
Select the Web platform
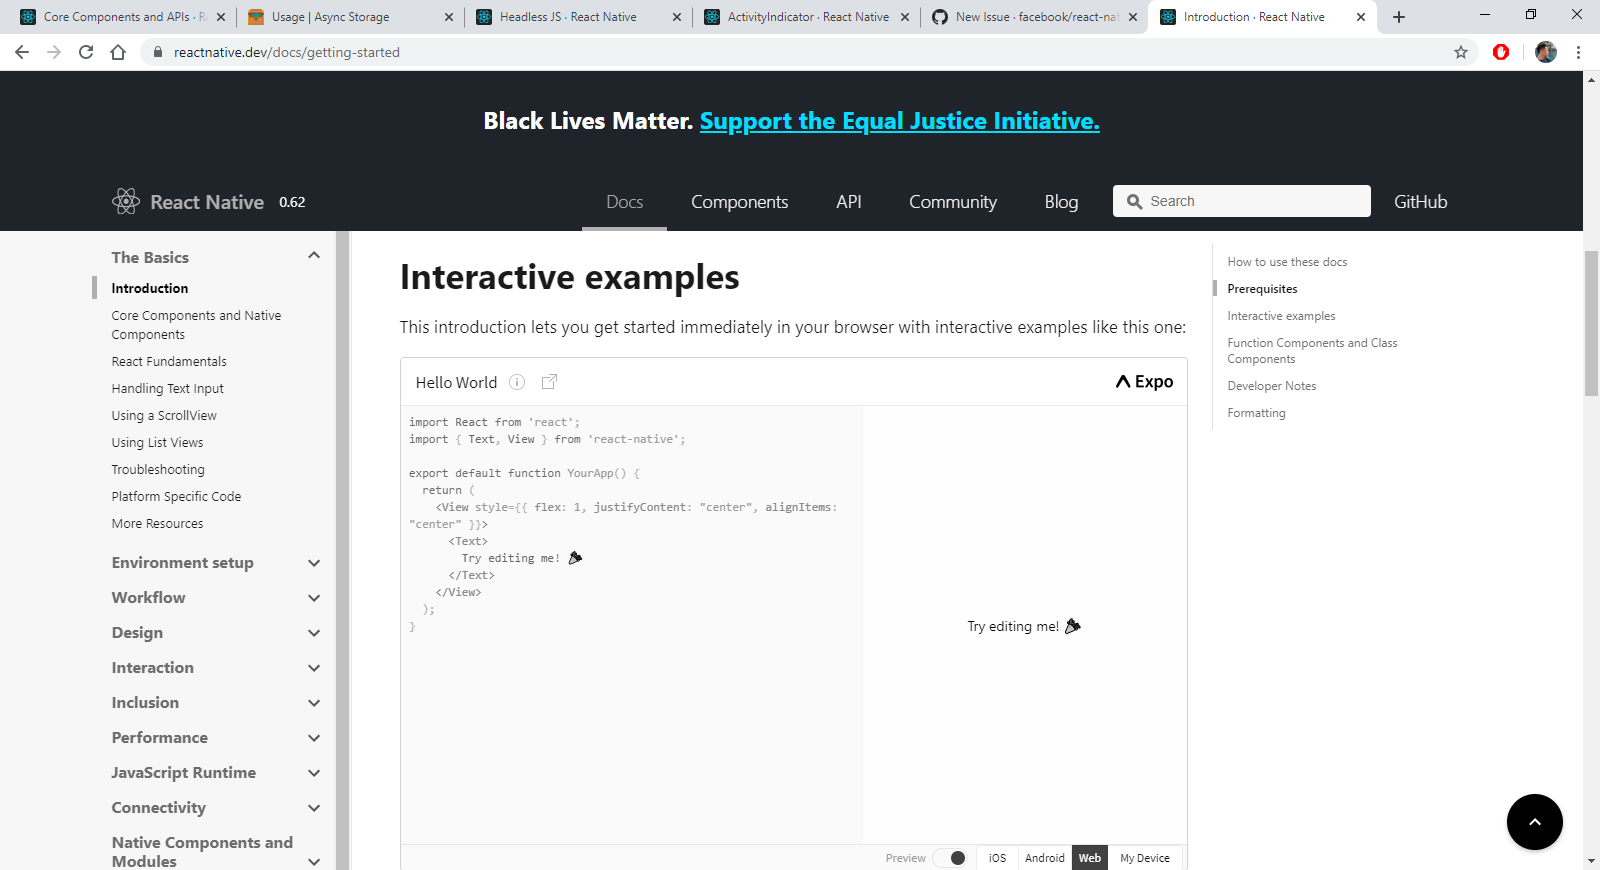click(1090, 858)
